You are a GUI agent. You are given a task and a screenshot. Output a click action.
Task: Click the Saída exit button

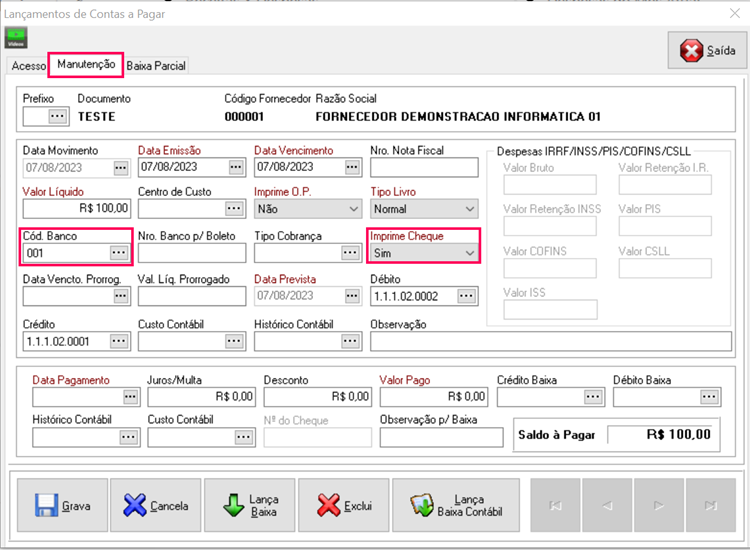708,51
